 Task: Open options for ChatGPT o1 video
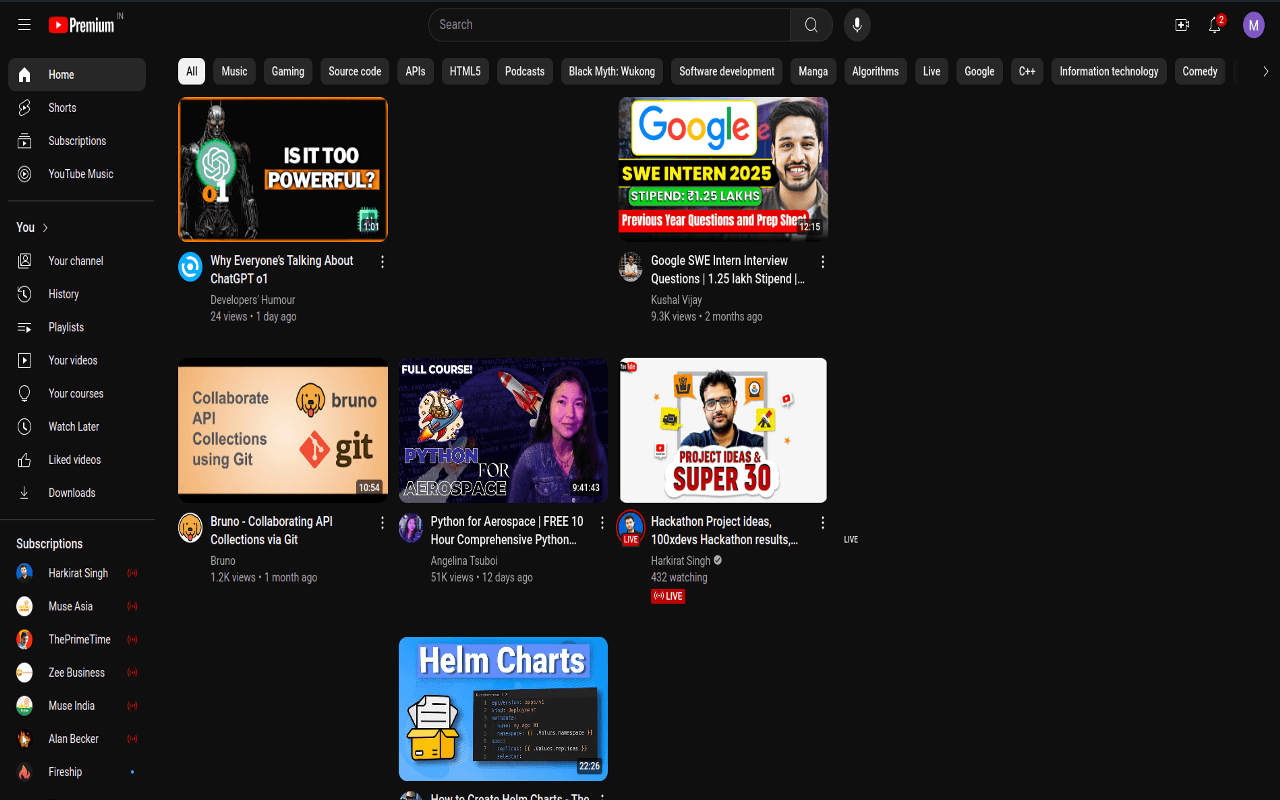coord(382,262)
